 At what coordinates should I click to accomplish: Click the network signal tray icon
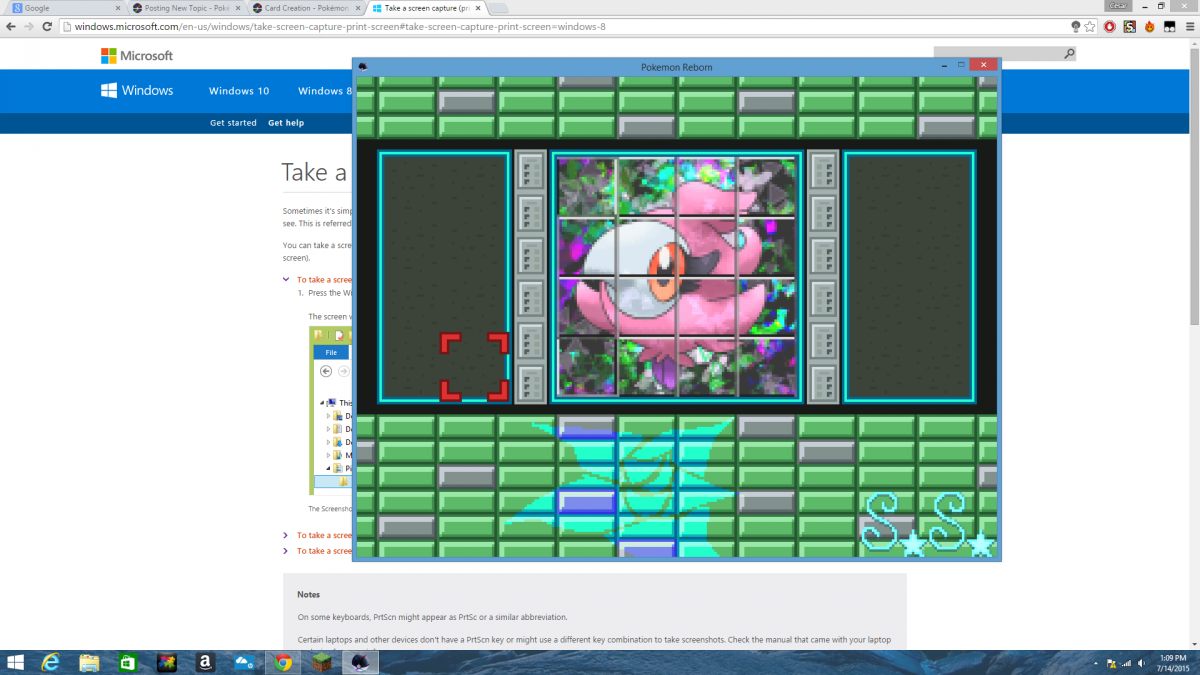click(x=1127, y=663)
